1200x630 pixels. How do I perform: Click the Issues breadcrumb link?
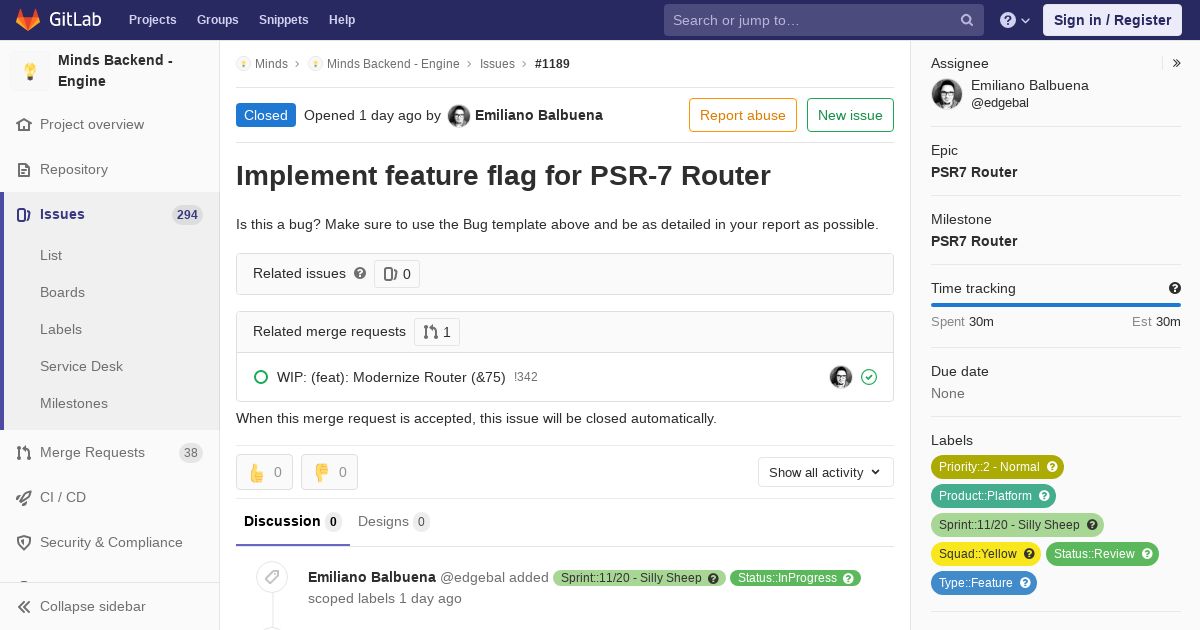click(x=497, y=64)
